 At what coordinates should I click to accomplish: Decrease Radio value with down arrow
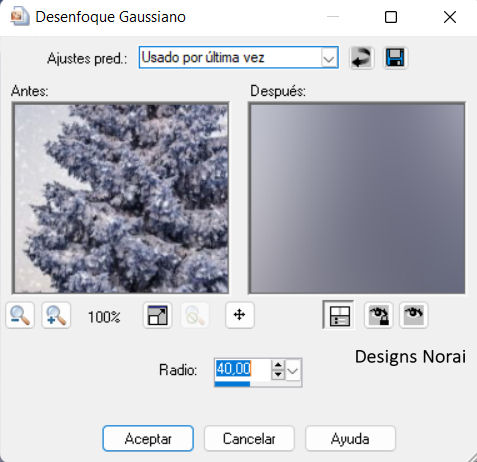(x=278, y=375)
